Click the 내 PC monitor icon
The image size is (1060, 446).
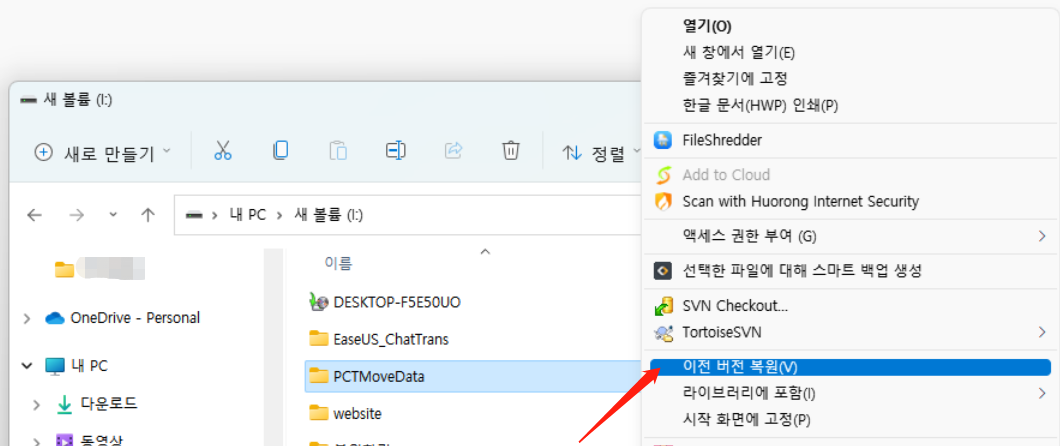pos(54,366)
